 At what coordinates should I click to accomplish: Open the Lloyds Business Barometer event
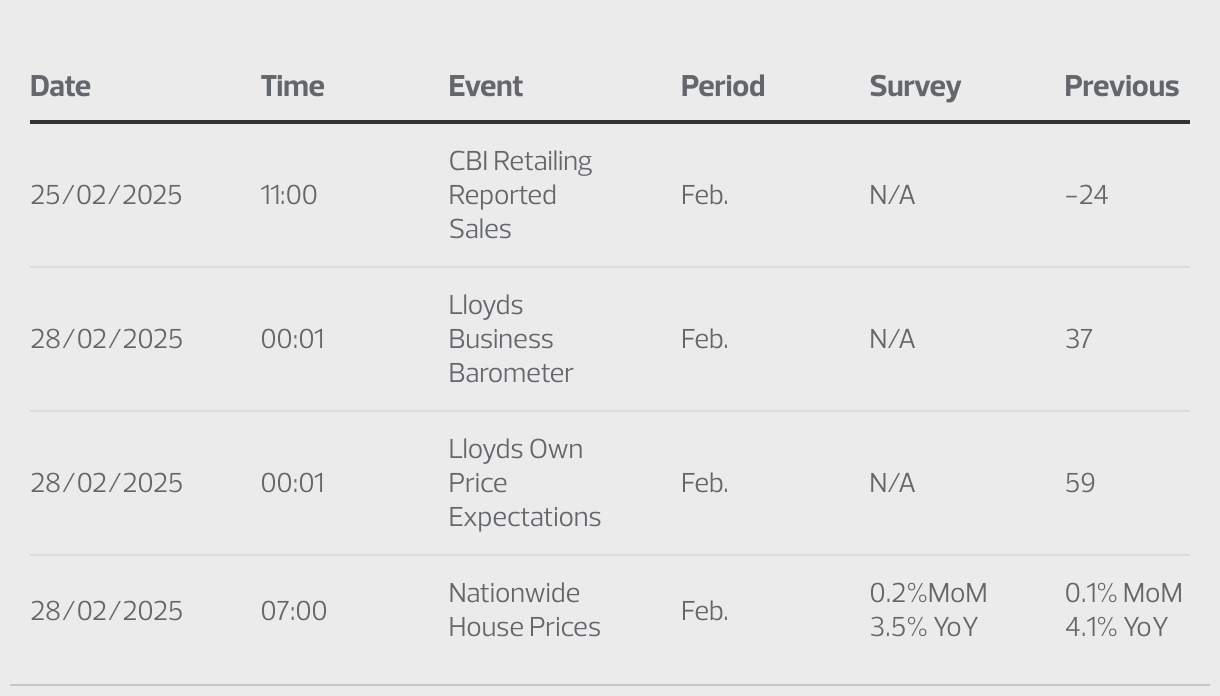(x=510, y=339)
